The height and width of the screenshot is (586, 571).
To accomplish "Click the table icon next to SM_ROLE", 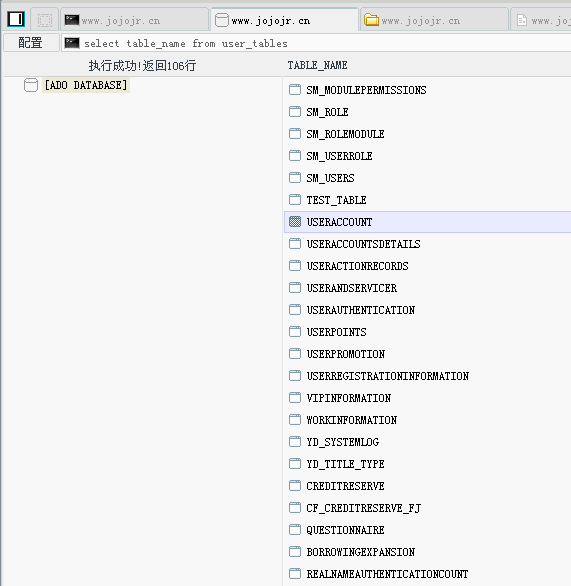I will pyautogui.click(x=295, y=112).
